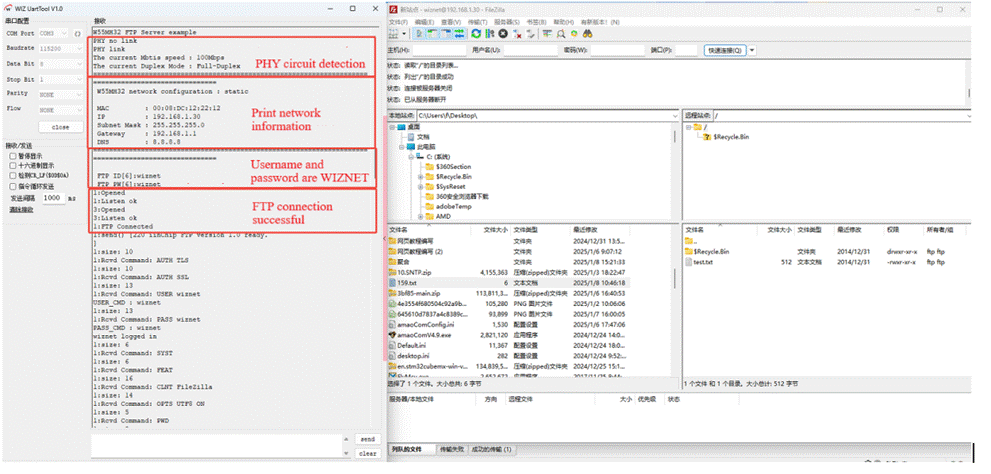Image resolution: width=991 pixels, height=474 pixels.
Task: Disconnect from server icon with red X
Action: click(x=517, y=33)
